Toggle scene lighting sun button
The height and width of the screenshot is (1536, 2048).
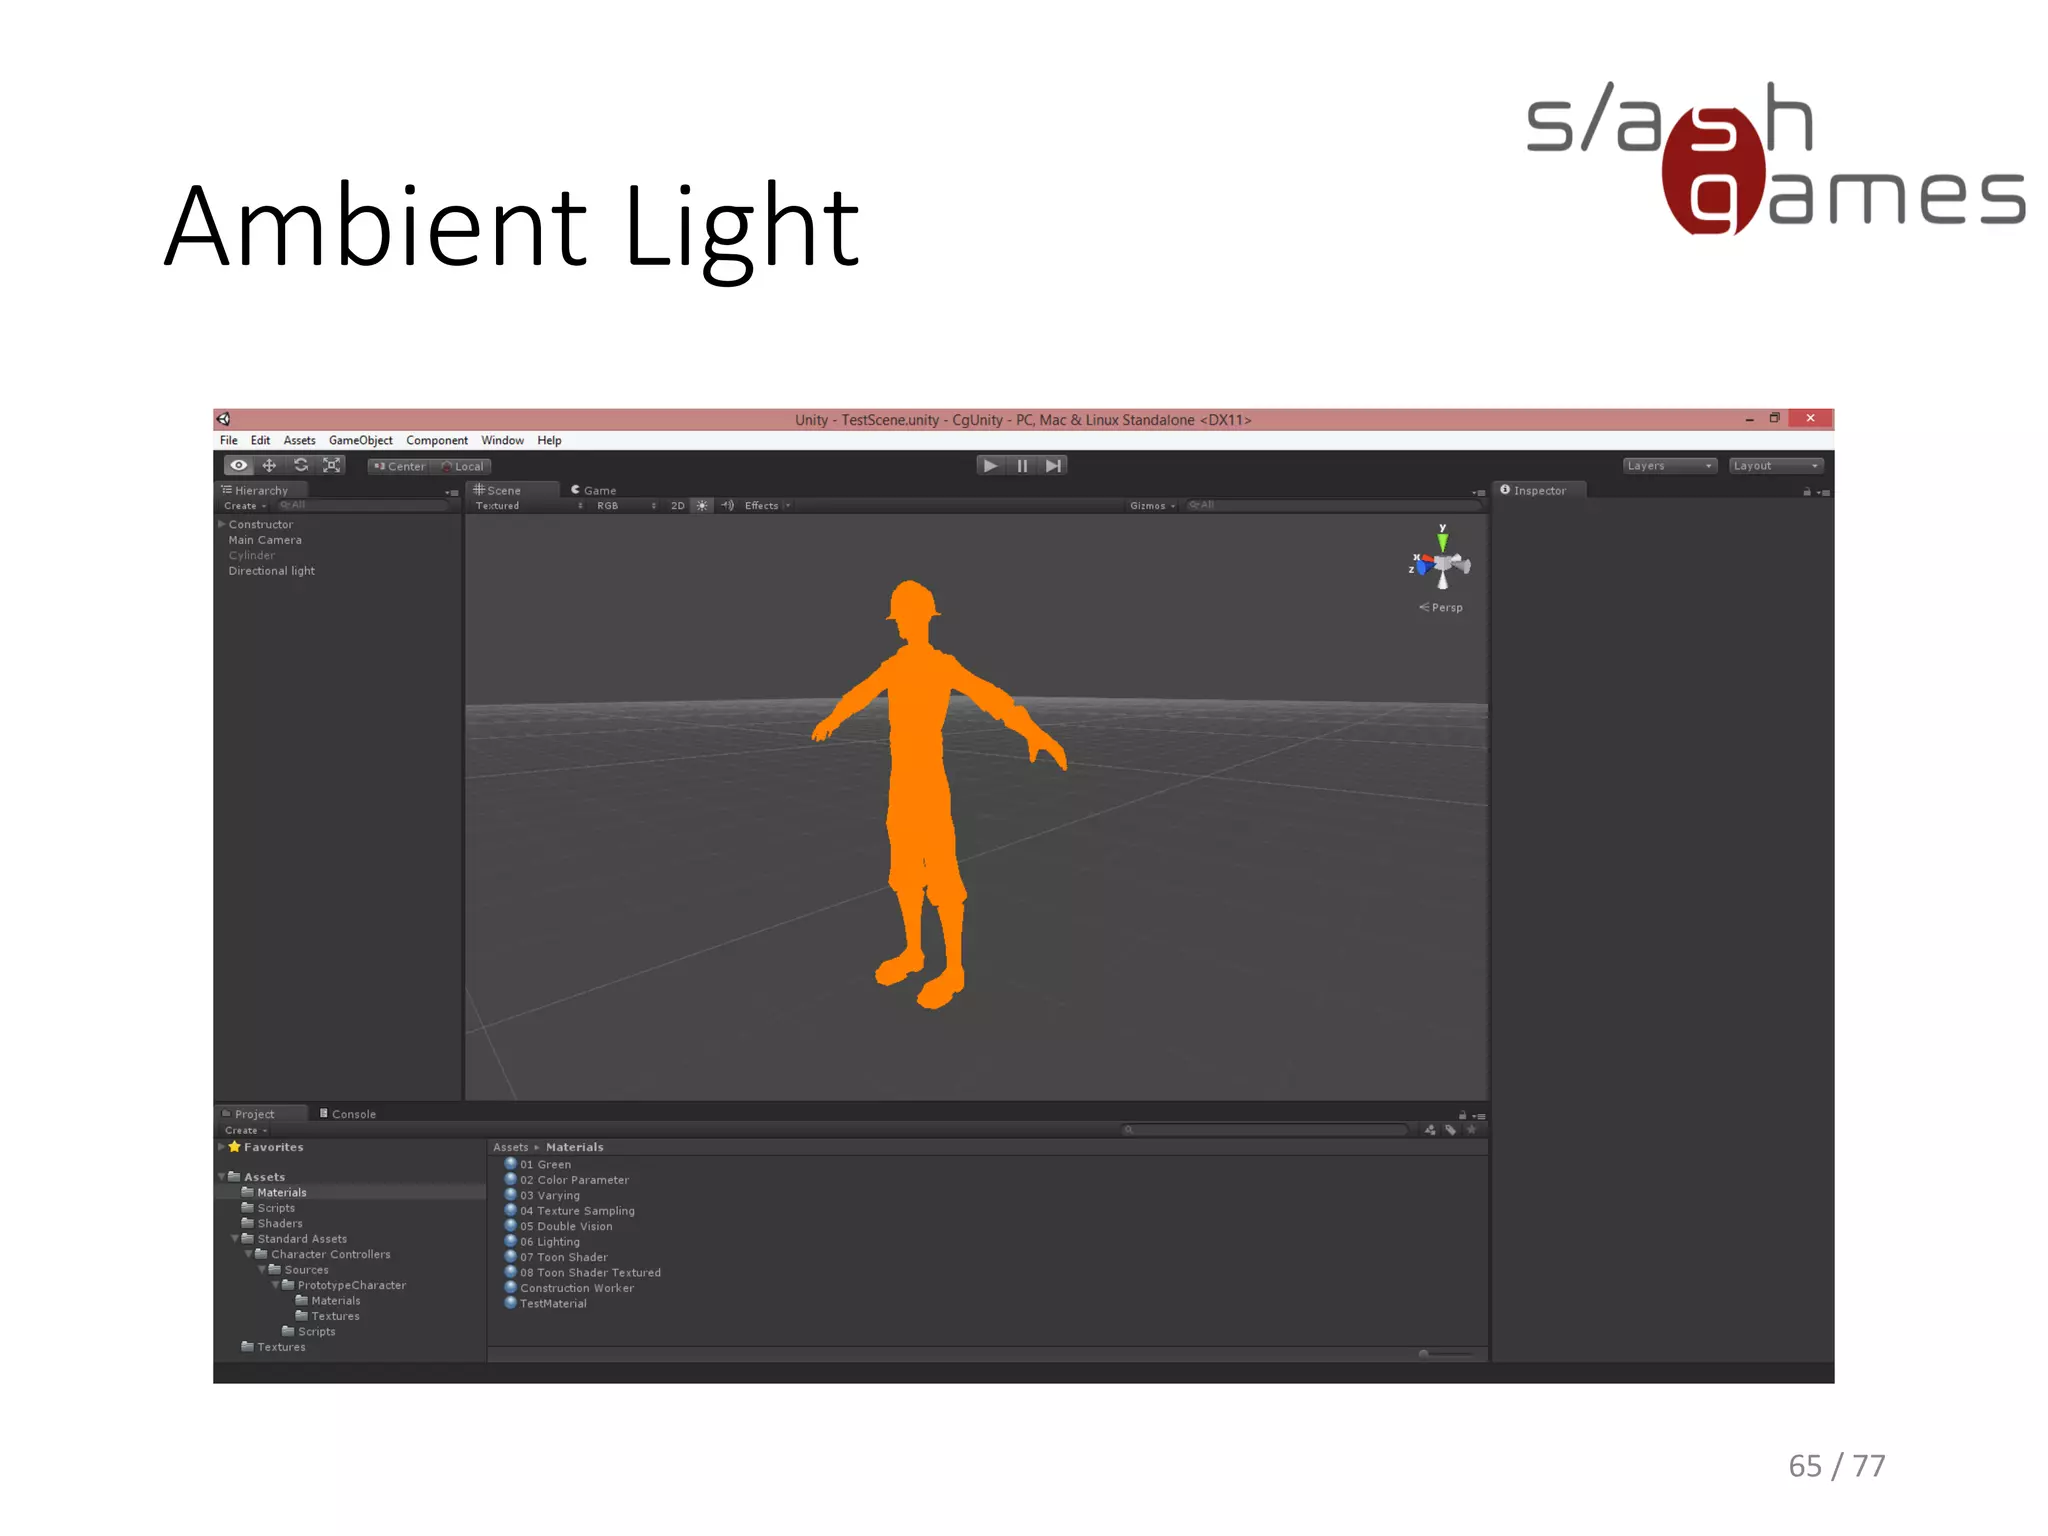point(702,505)
